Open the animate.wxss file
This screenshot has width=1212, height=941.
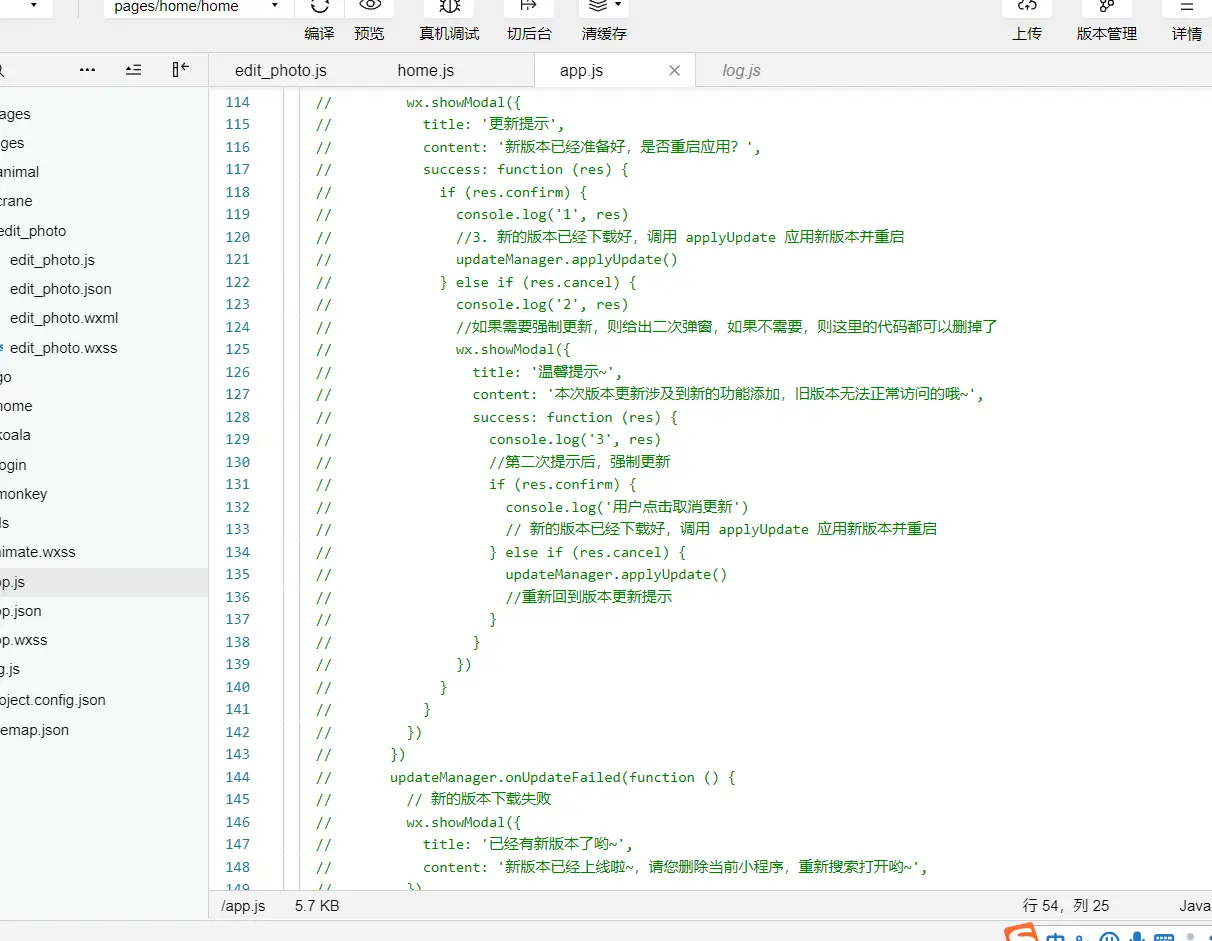tap(104, 552)
